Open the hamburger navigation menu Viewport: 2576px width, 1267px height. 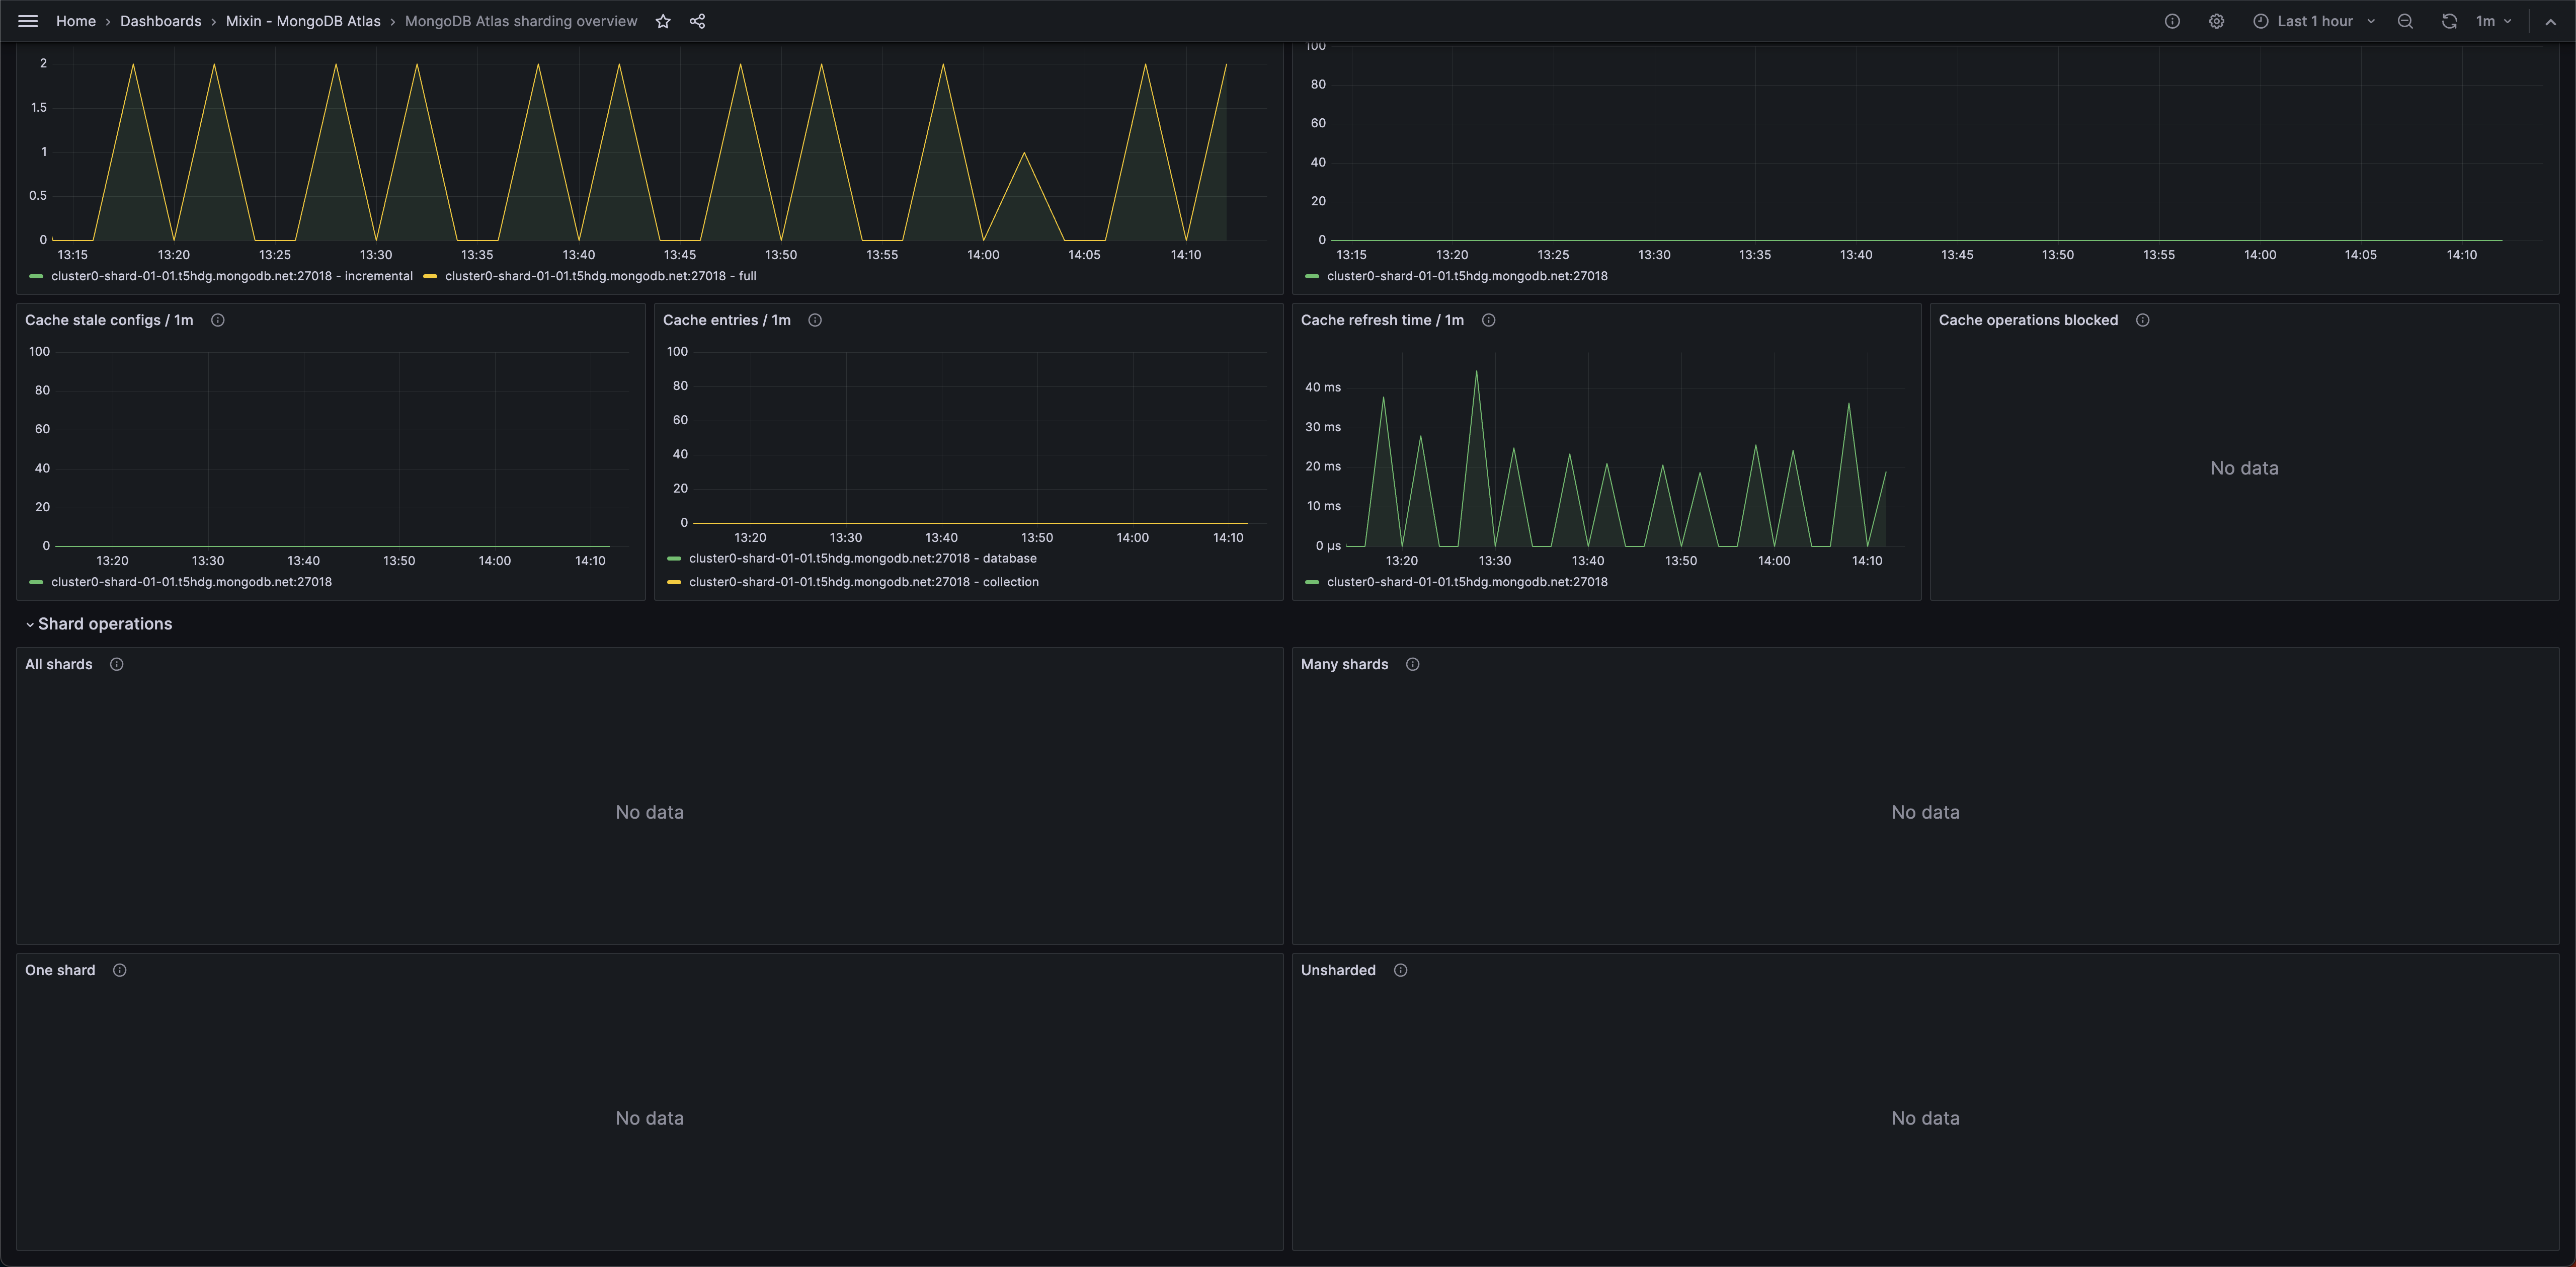pos(28,21)
